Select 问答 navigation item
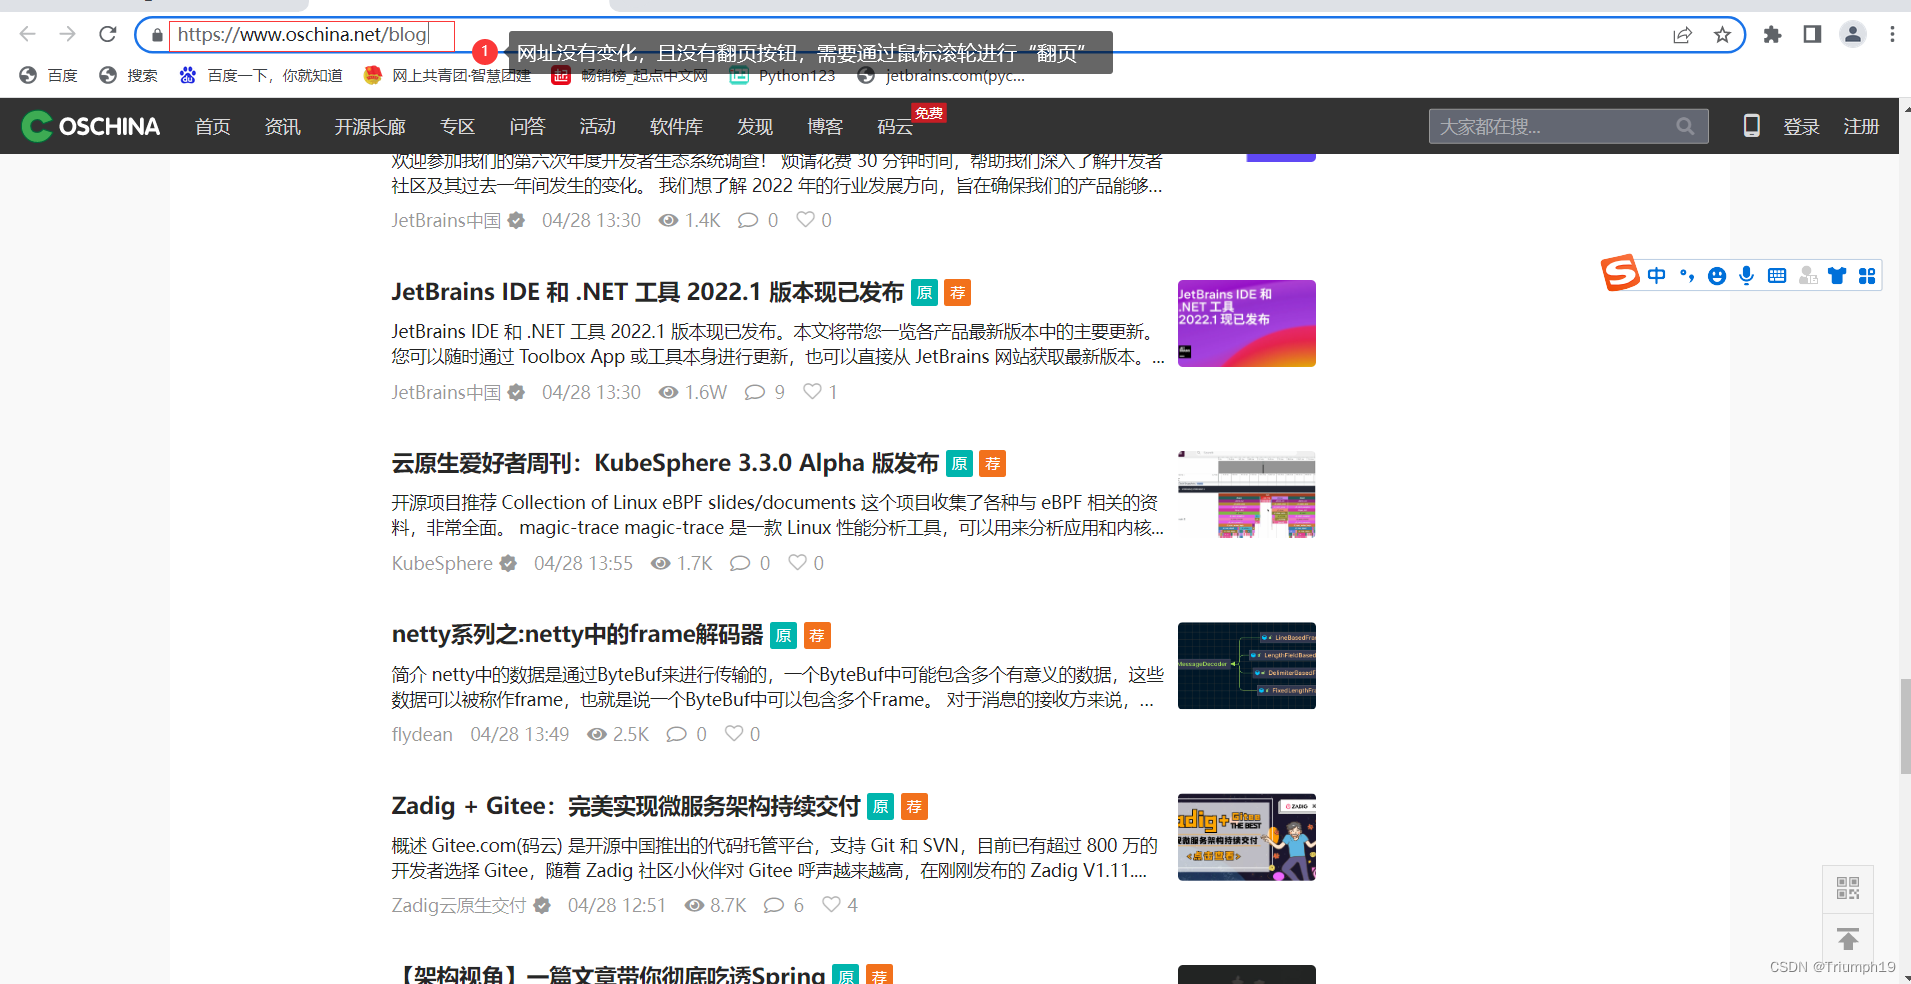This screenshot has height=984, width=1911. 528,126
